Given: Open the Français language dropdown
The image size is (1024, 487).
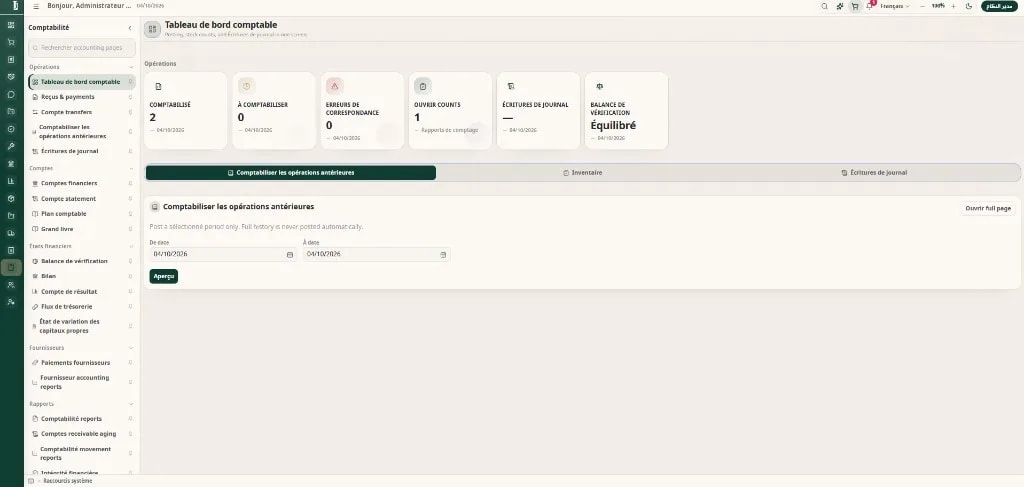Looking at the screenshot, I should (895, 6).
